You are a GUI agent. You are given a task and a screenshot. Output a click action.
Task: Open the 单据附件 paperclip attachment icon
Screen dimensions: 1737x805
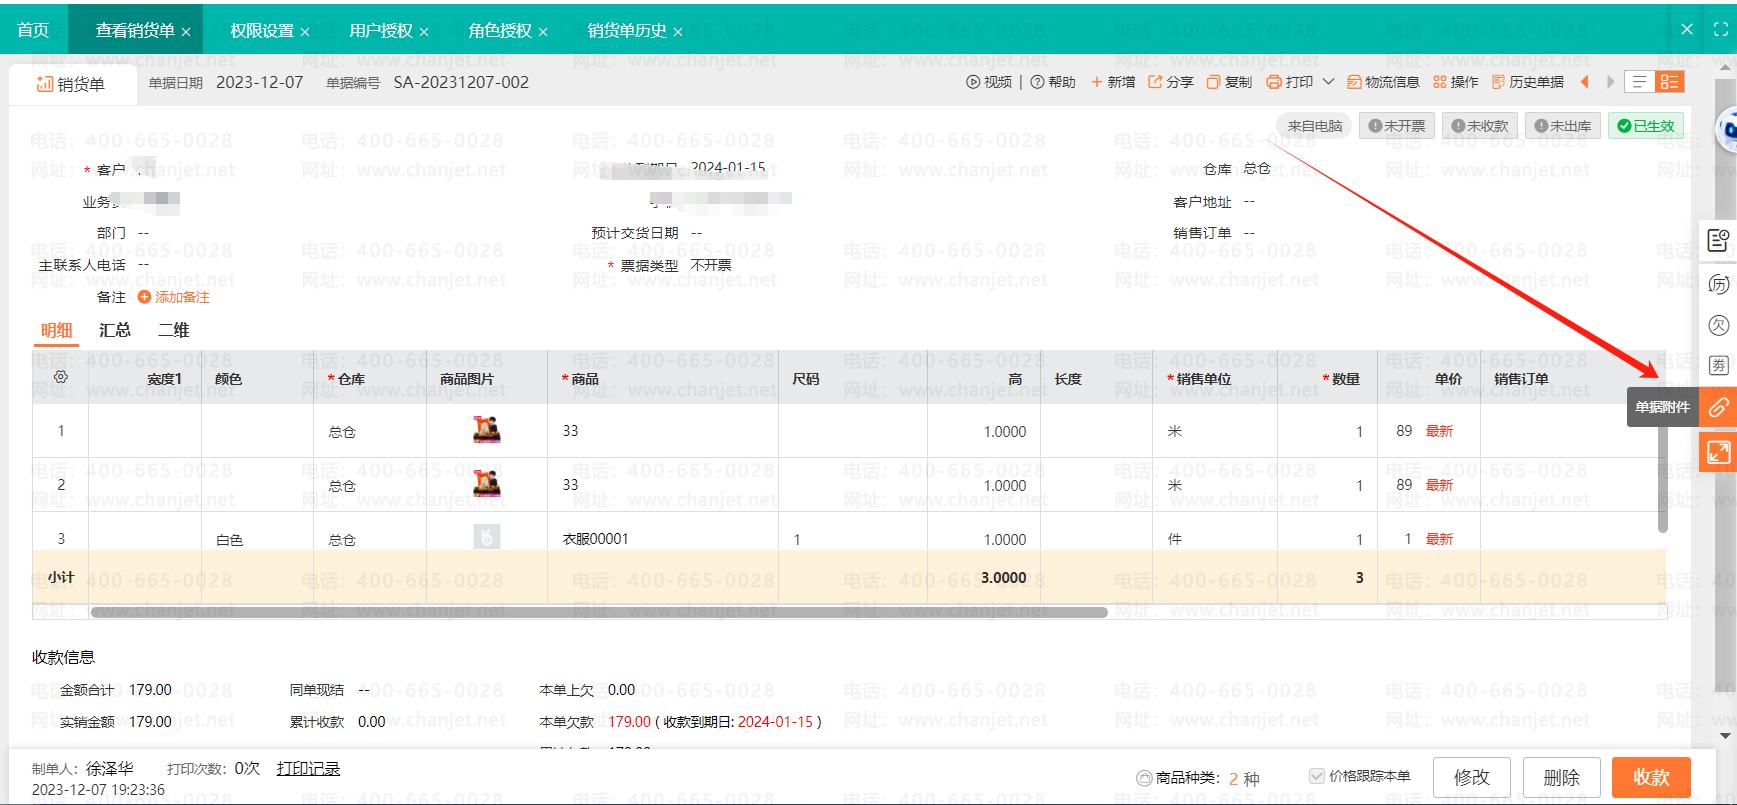pyautogui.click(x=1717, y=407)
